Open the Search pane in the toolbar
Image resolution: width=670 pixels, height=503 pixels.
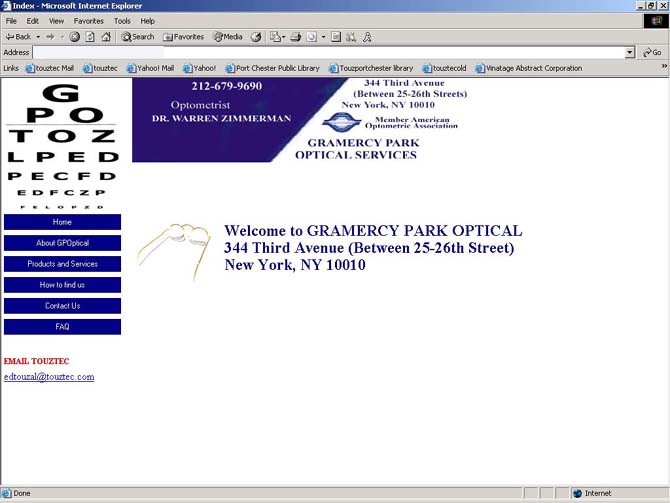coord(138,37)
